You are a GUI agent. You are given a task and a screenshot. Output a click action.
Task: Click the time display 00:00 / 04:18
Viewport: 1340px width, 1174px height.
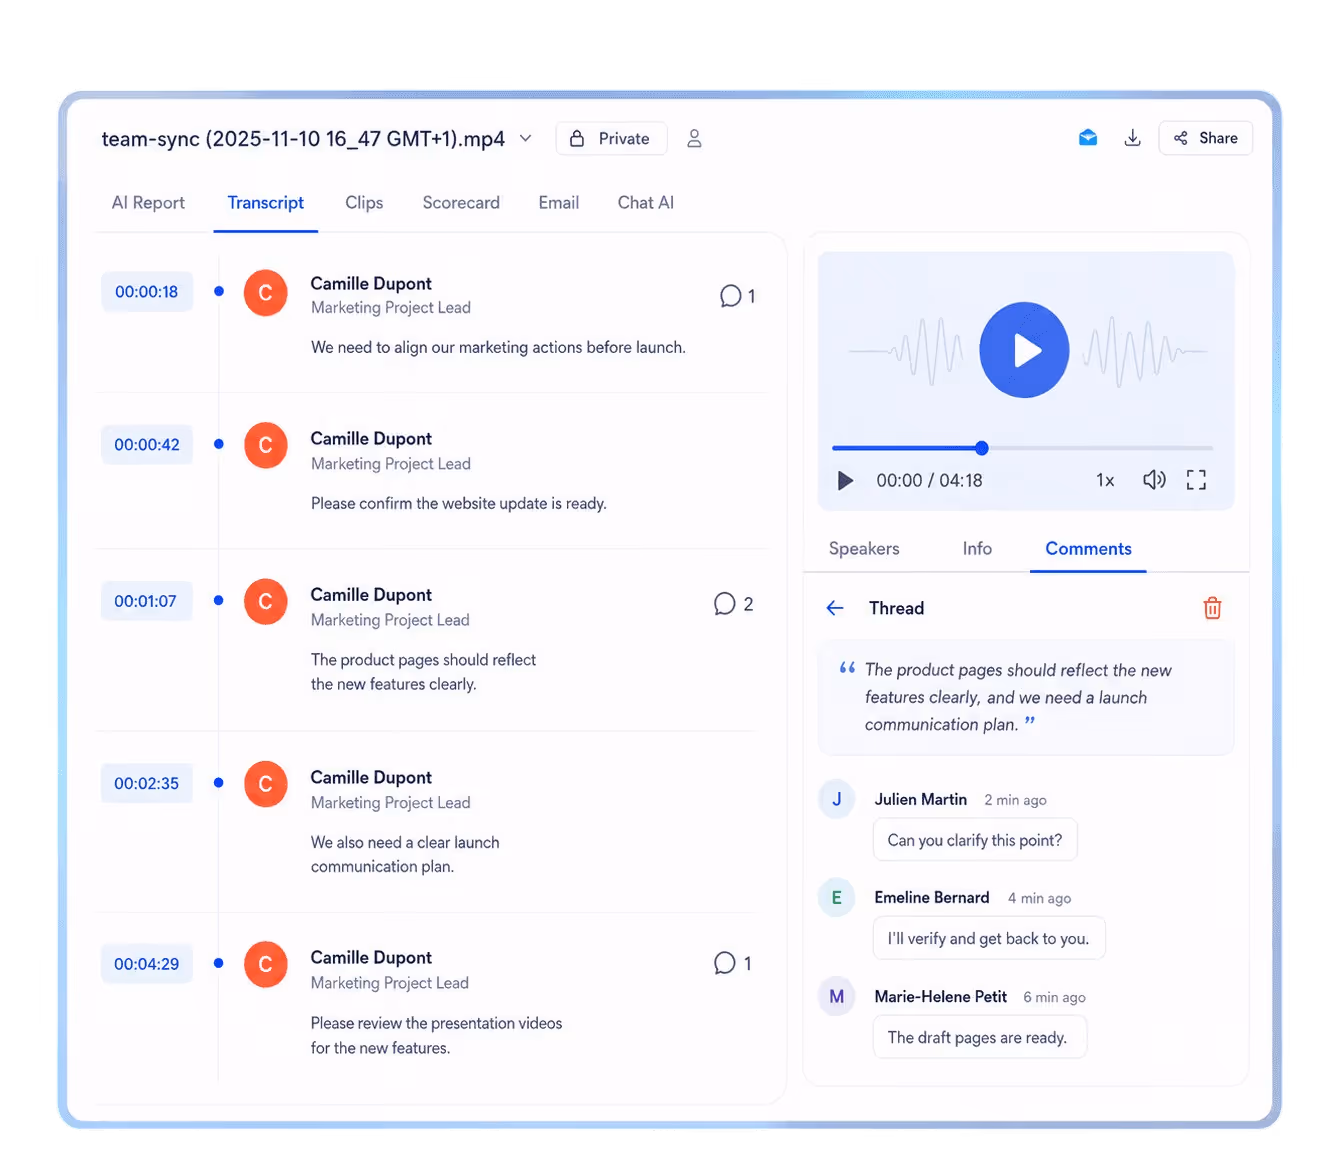click(x=930, y=481)
